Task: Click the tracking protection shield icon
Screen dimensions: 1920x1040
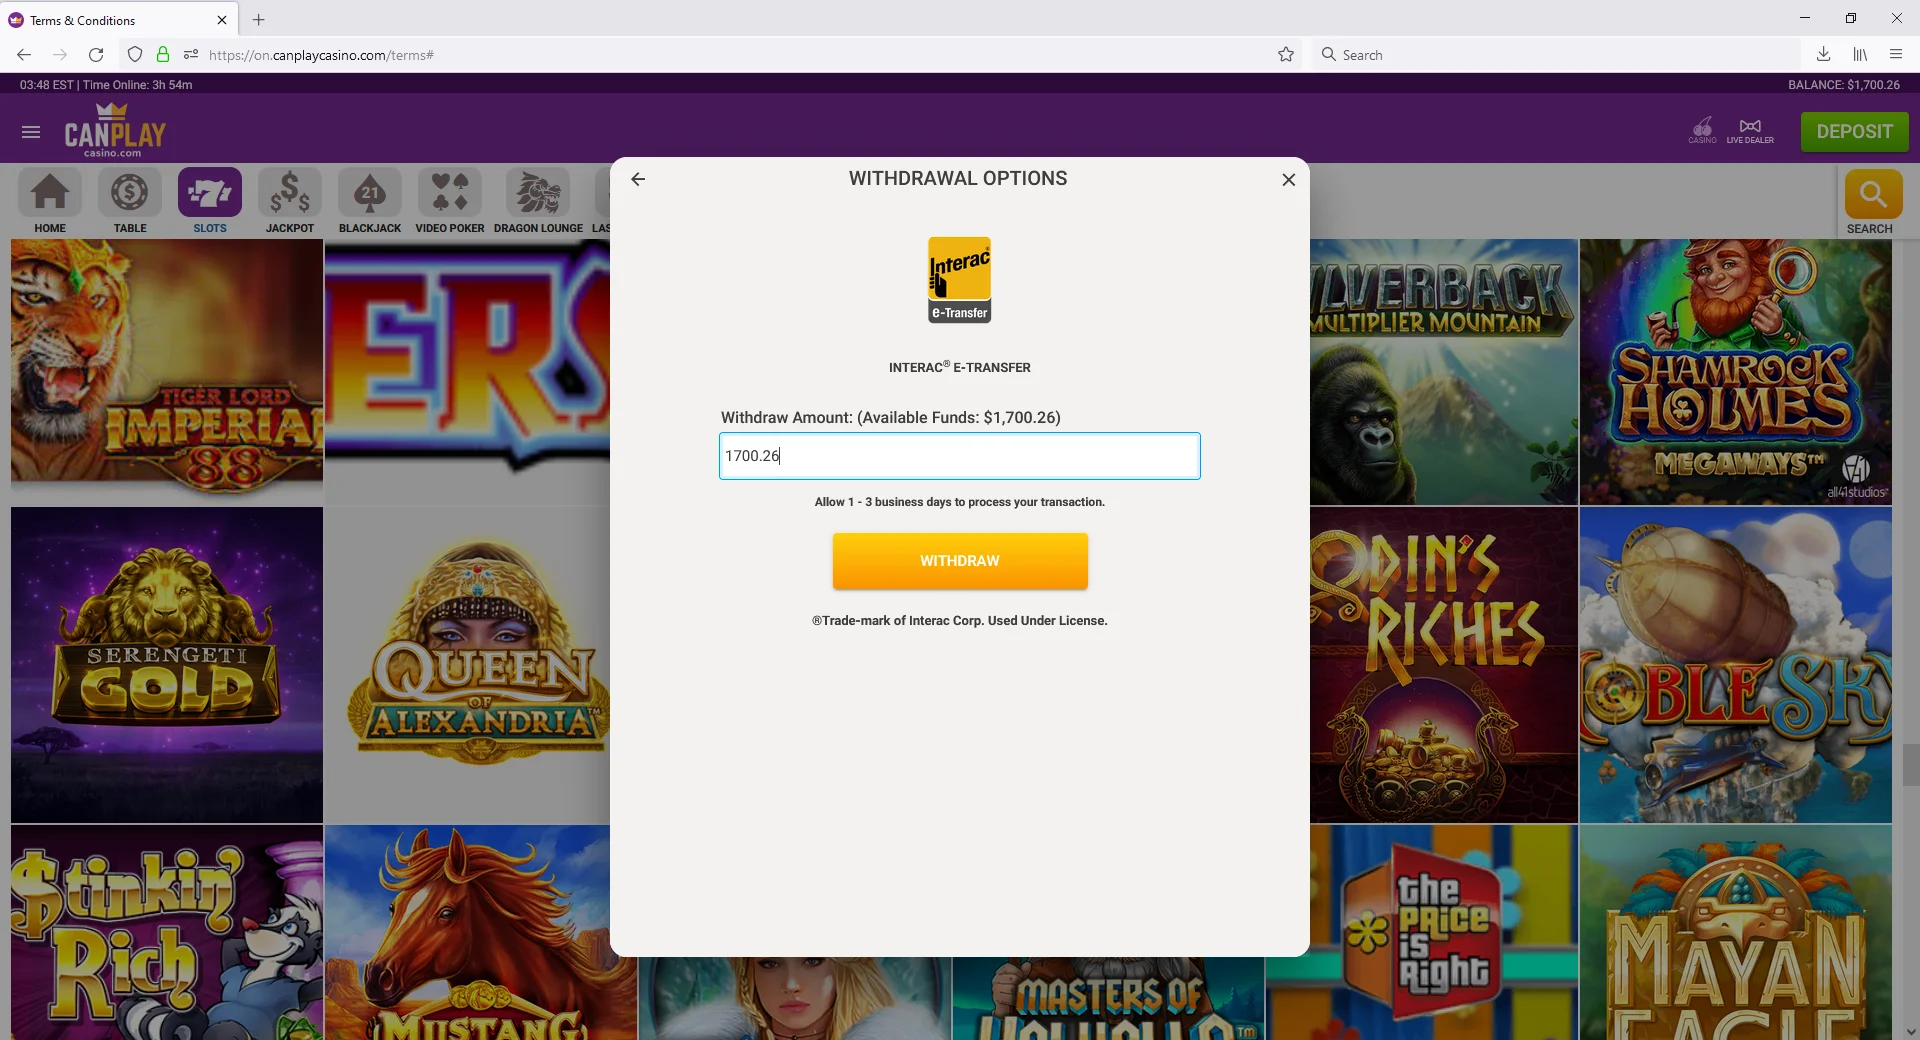Action: 135,55
